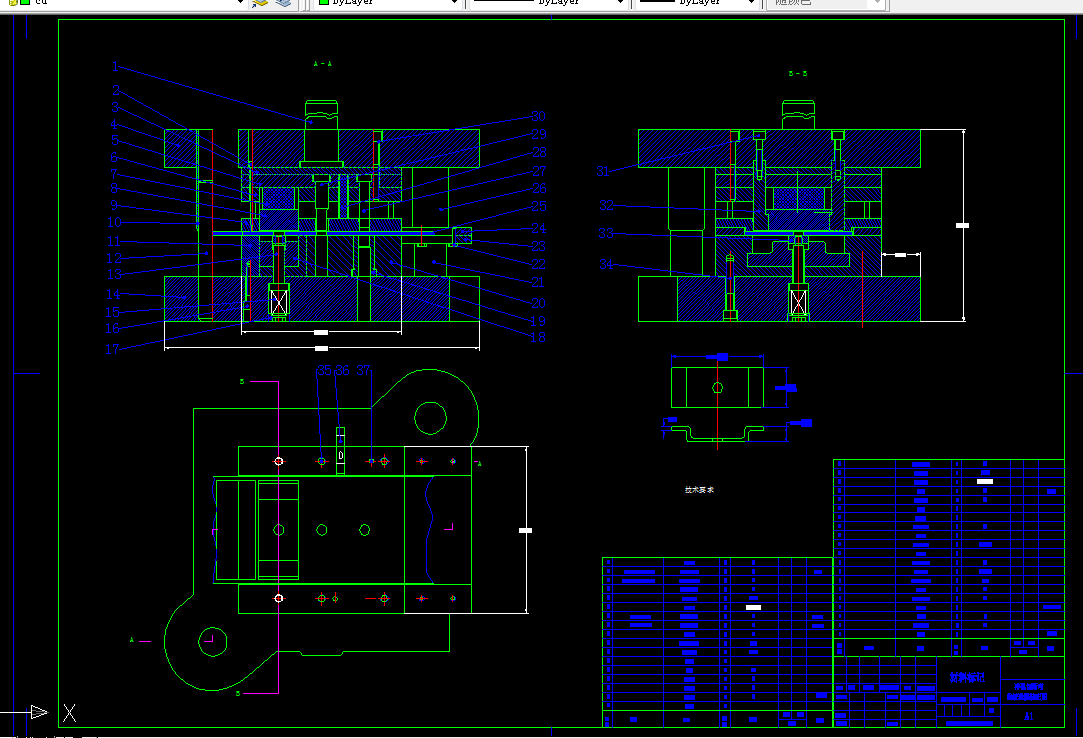Click the green ByLayer color swatch
The image size is (1083, 738).
point(323,2)
